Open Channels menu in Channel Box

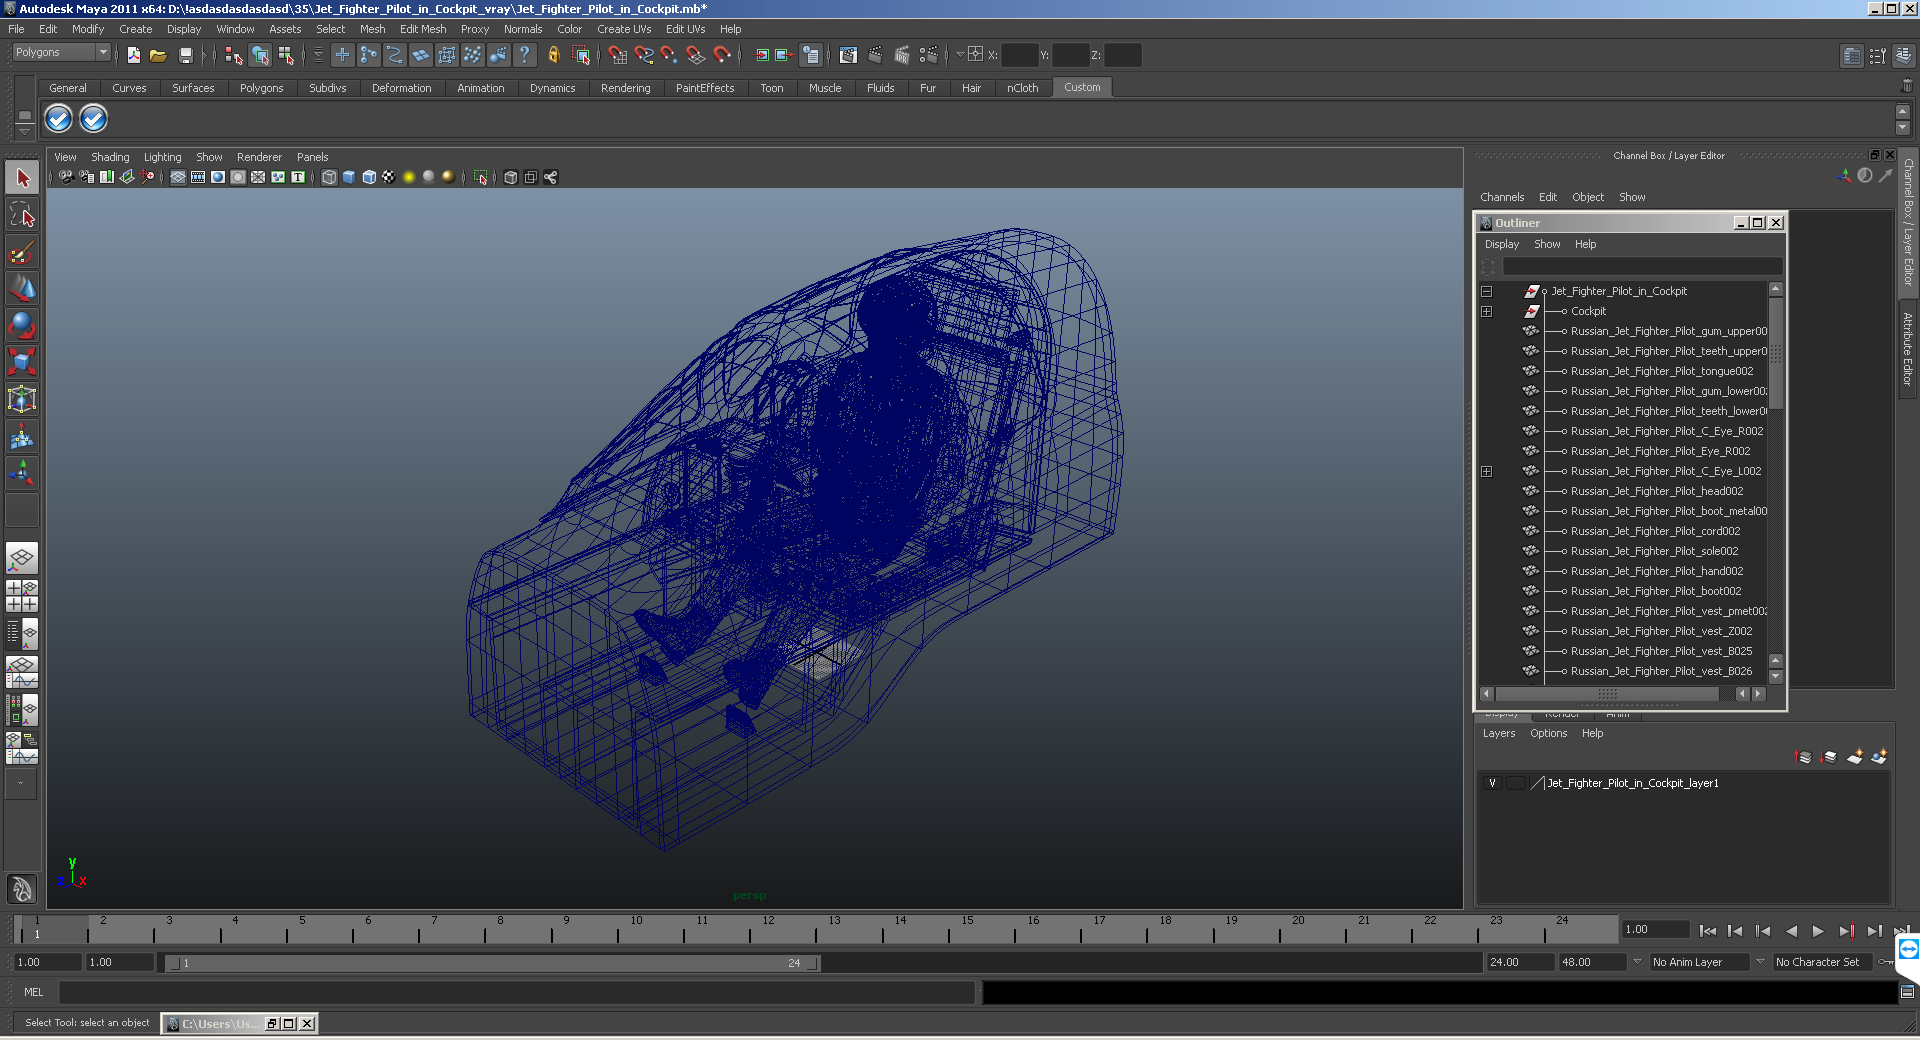[x=1502, y=197]
